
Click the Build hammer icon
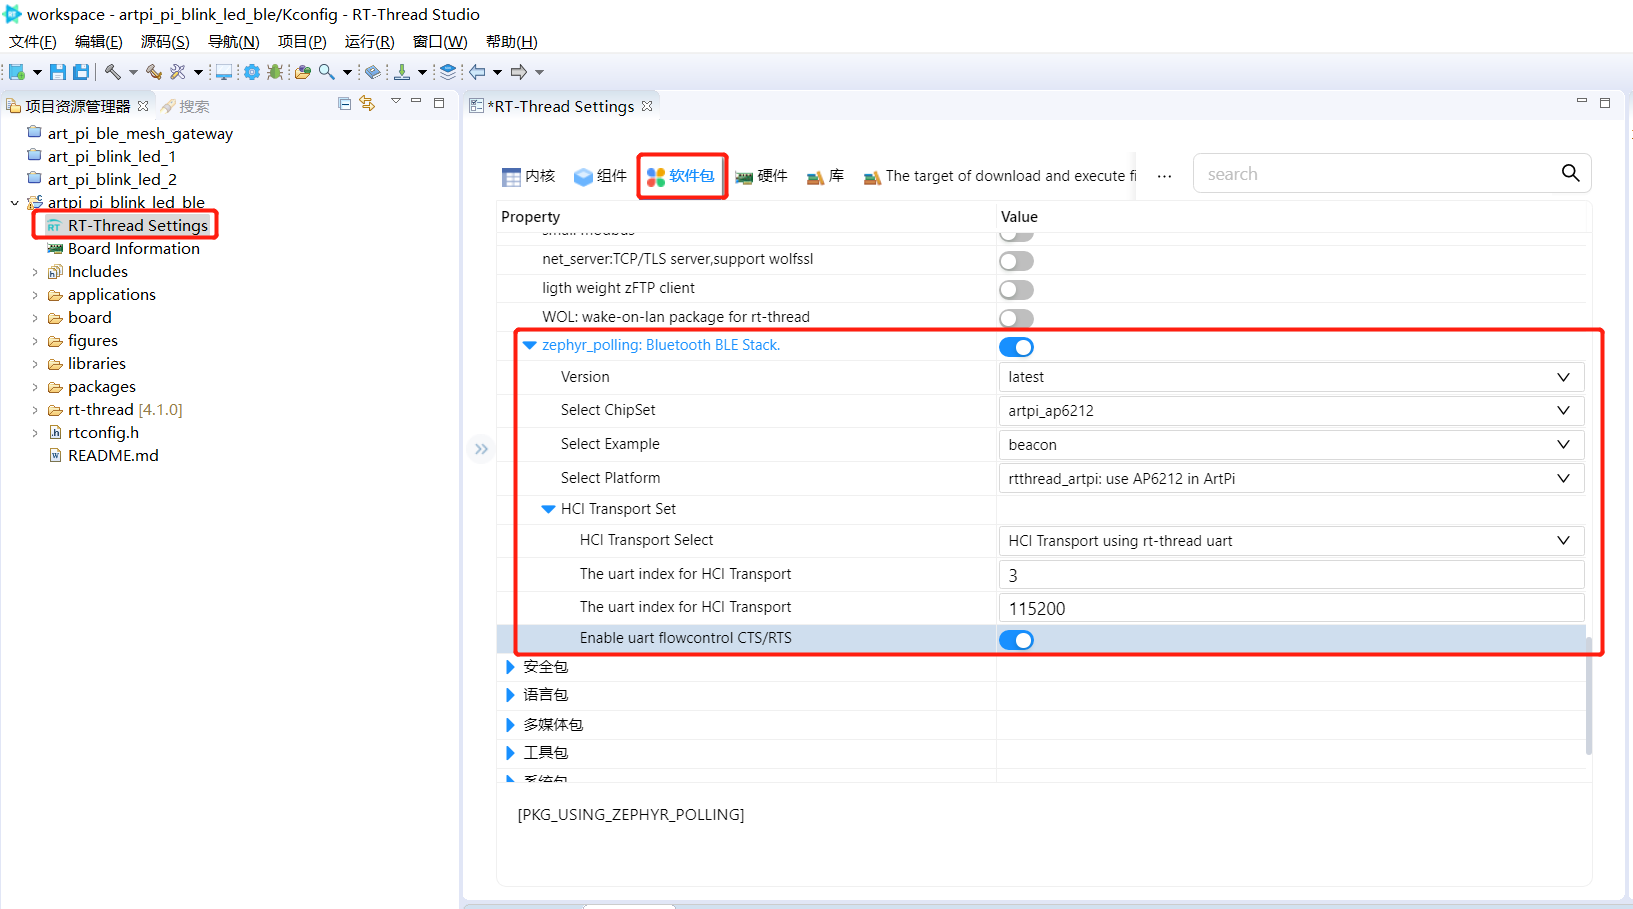113,72
